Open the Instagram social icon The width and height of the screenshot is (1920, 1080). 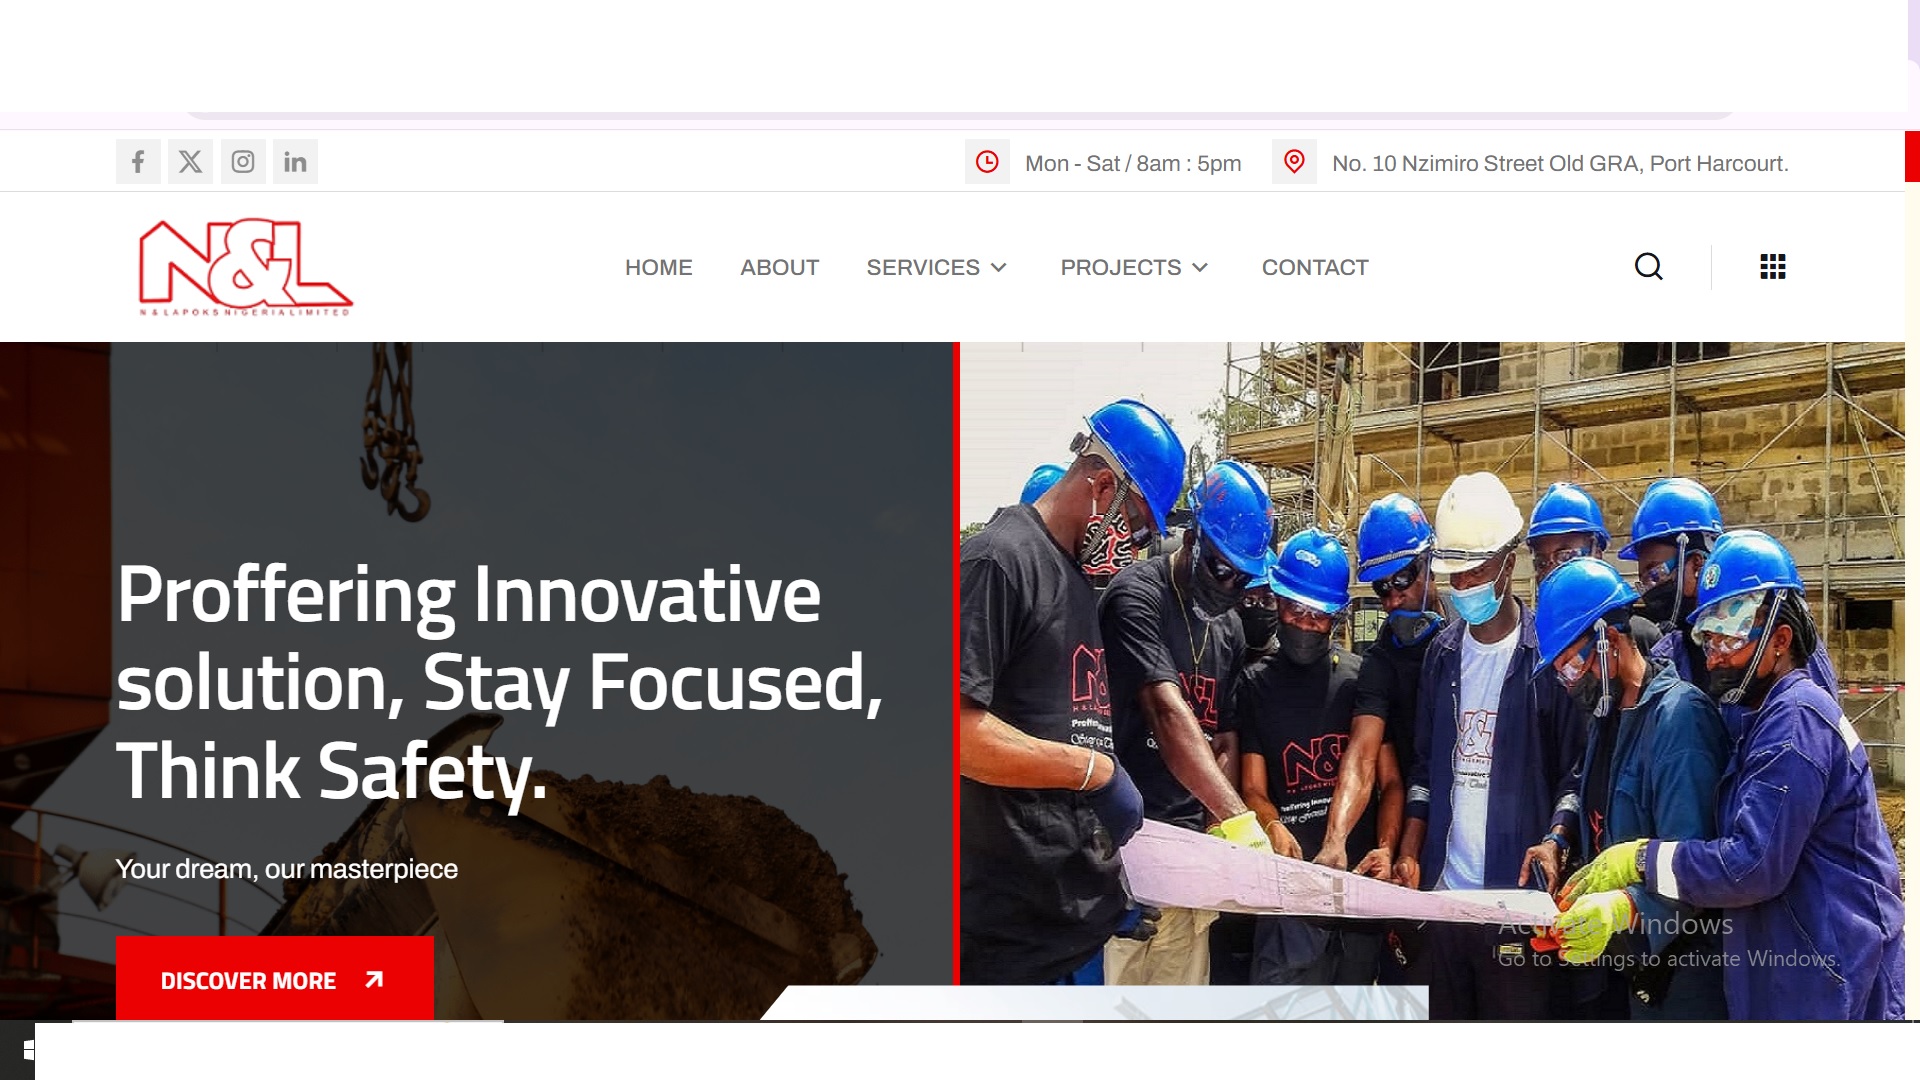pyautogui.click(x=243, y=162)
